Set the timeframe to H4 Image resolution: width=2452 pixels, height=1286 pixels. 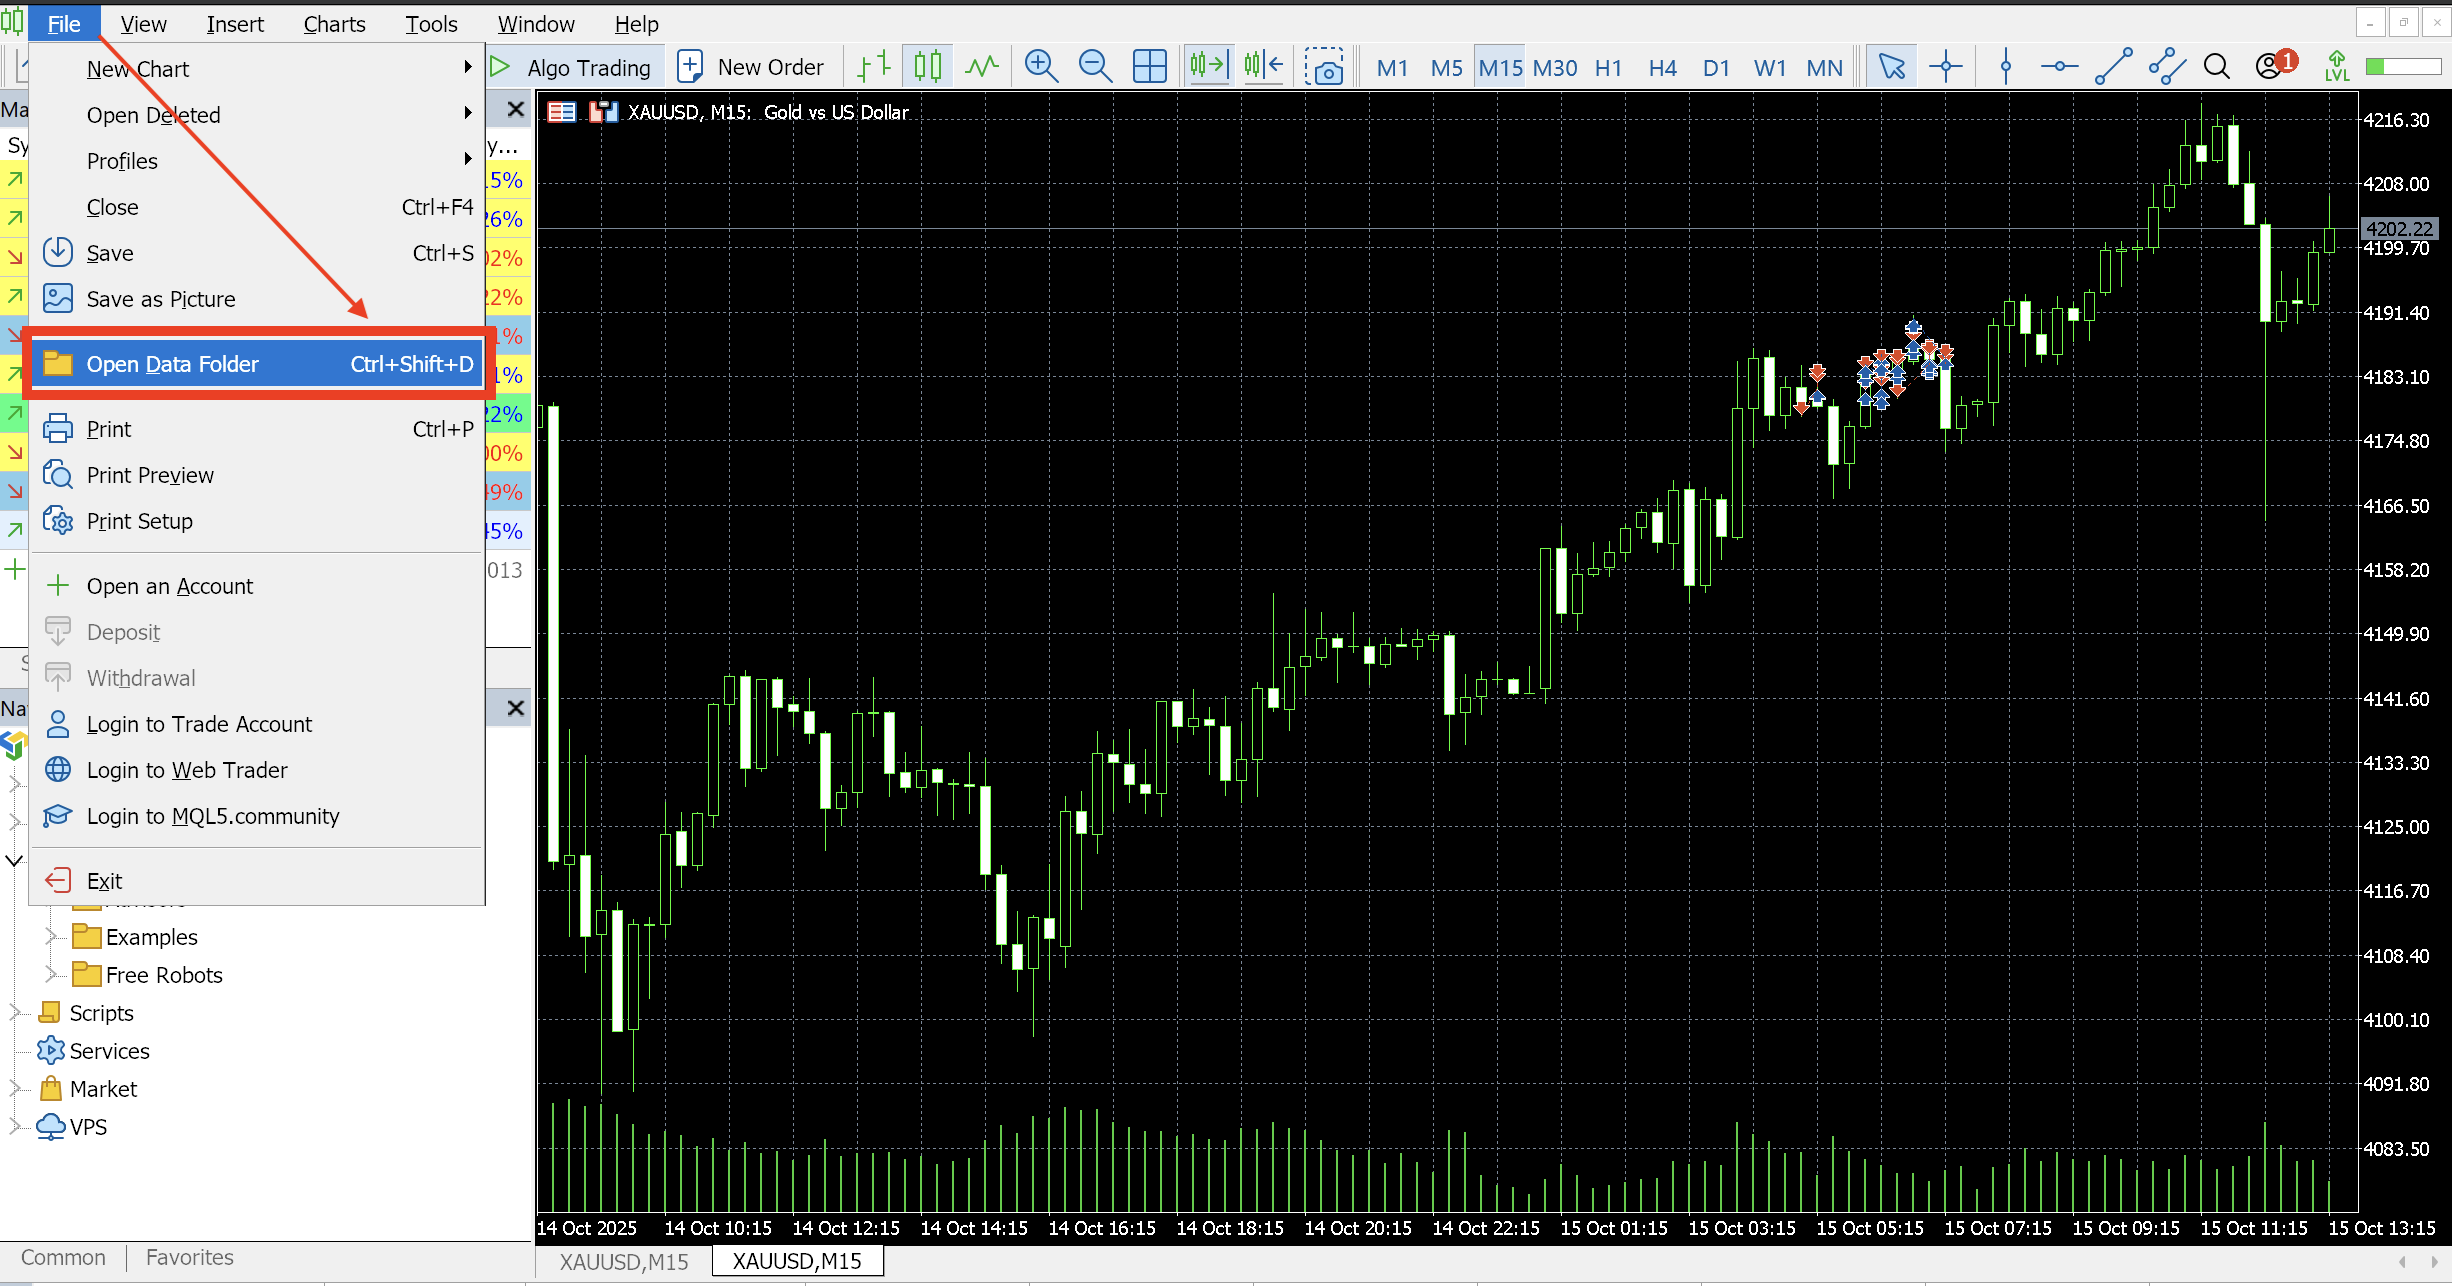pyautogui.click(x=1662, y=67)
